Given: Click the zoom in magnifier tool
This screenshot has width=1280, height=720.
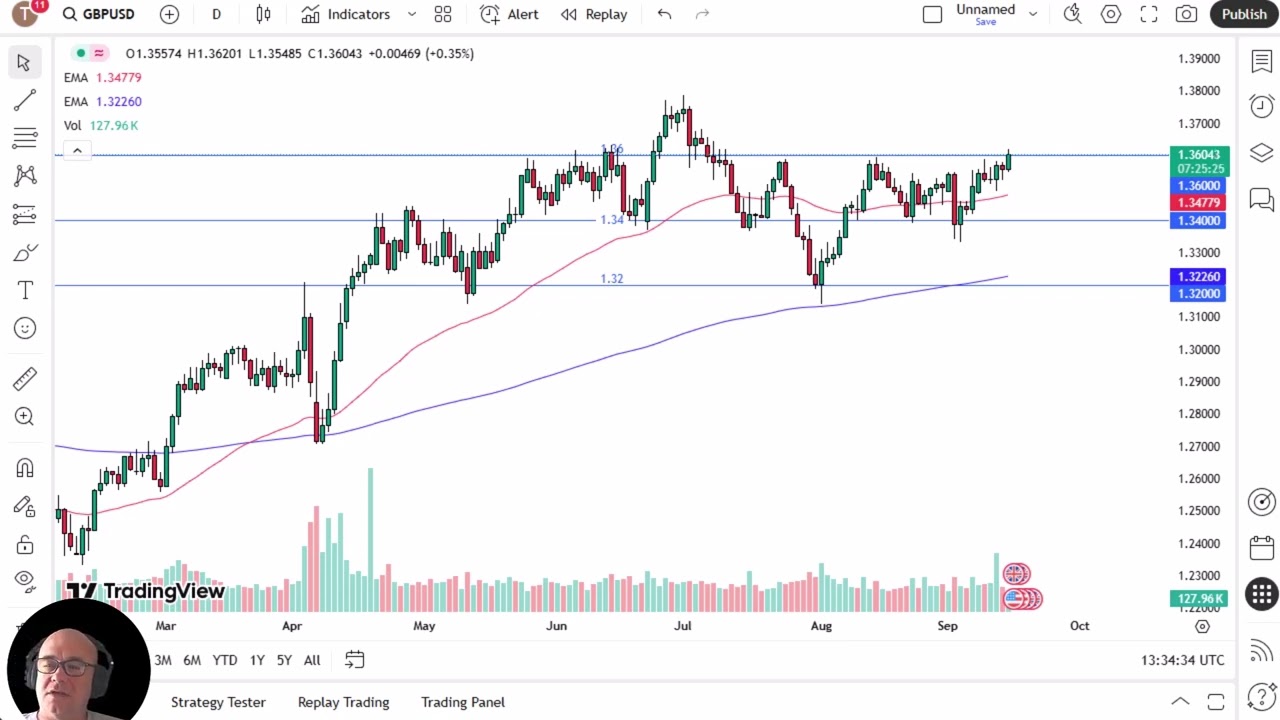Looking at the screenshot, I should [25, 416].
